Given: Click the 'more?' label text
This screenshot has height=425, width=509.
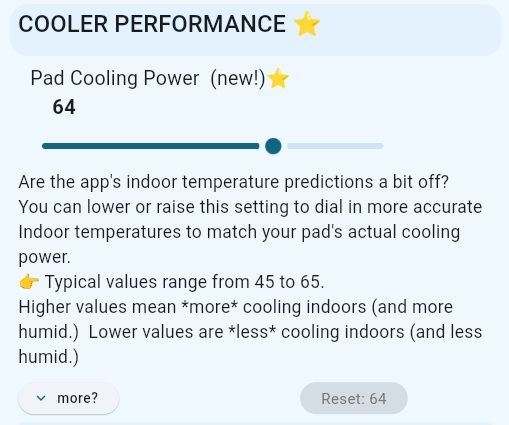Looking at the screenshot, I should (x=78, y=398).
